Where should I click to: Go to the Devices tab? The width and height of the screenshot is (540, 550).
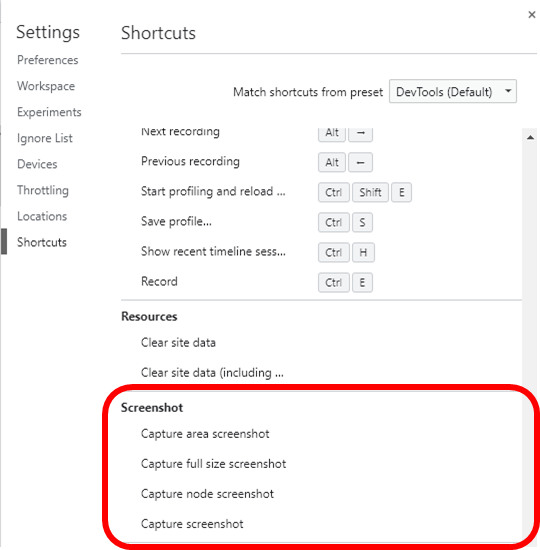click(x=37, y=164)
